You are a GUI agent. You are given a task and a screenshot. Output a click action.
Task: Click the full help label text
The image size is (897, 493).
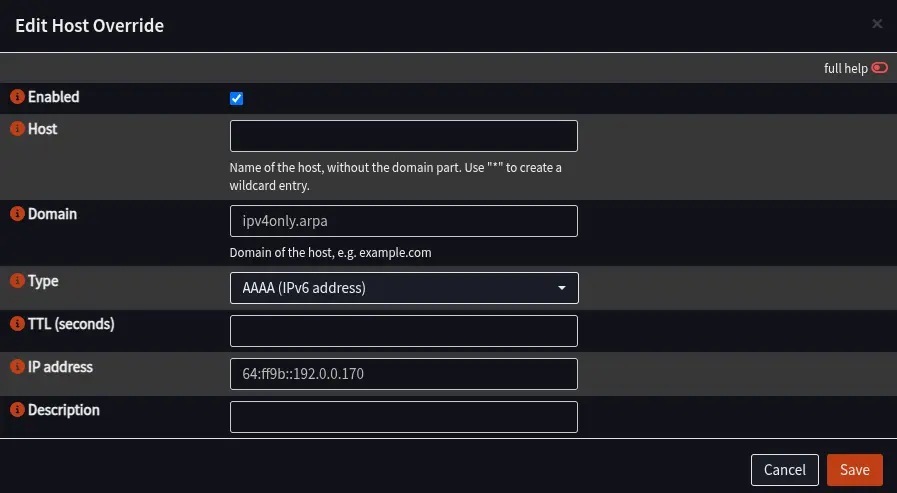[x=846, y=69]
